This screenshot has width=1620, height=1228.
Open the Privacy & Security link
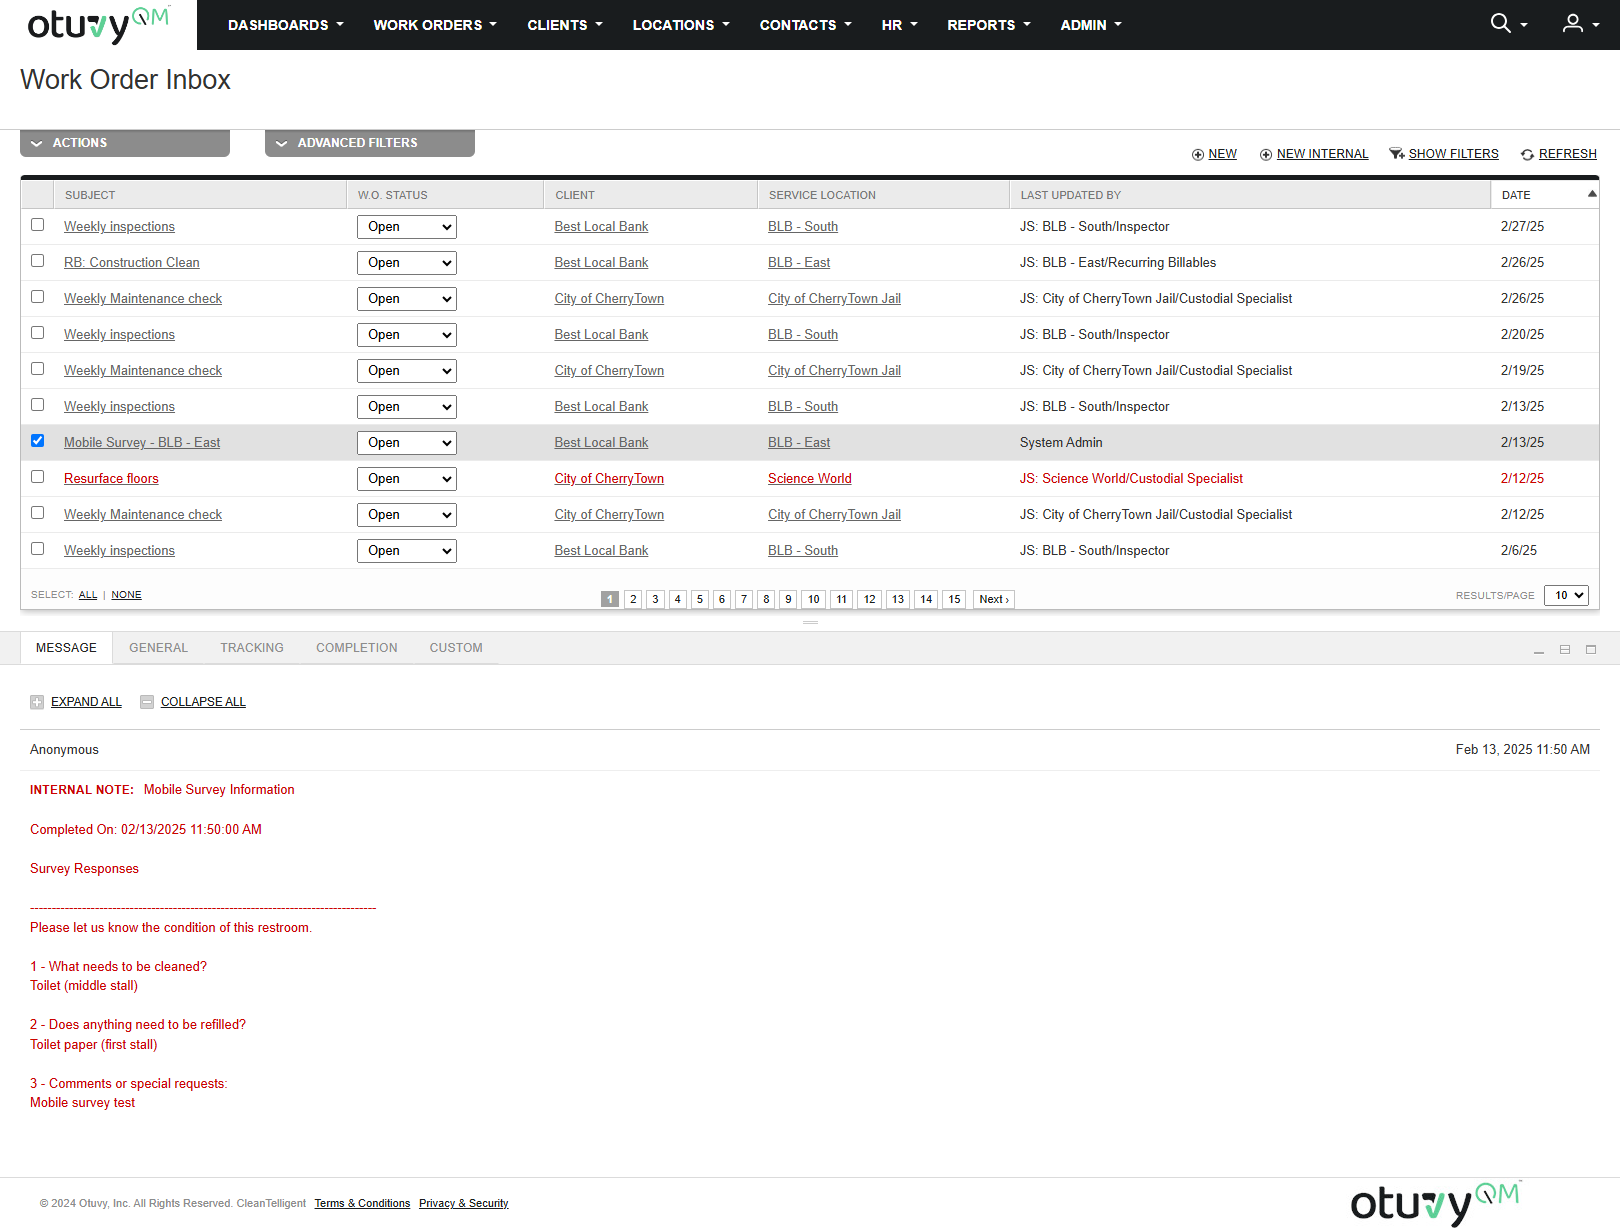(x=463, y=1203)
